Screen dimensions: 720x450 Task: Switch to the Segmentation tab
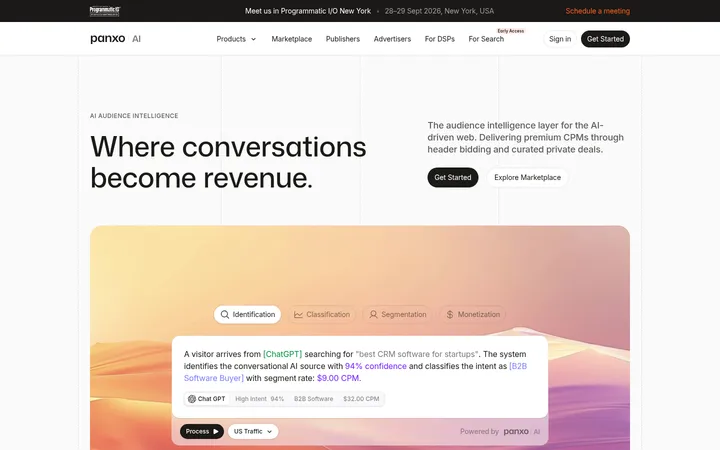[398, 315]
